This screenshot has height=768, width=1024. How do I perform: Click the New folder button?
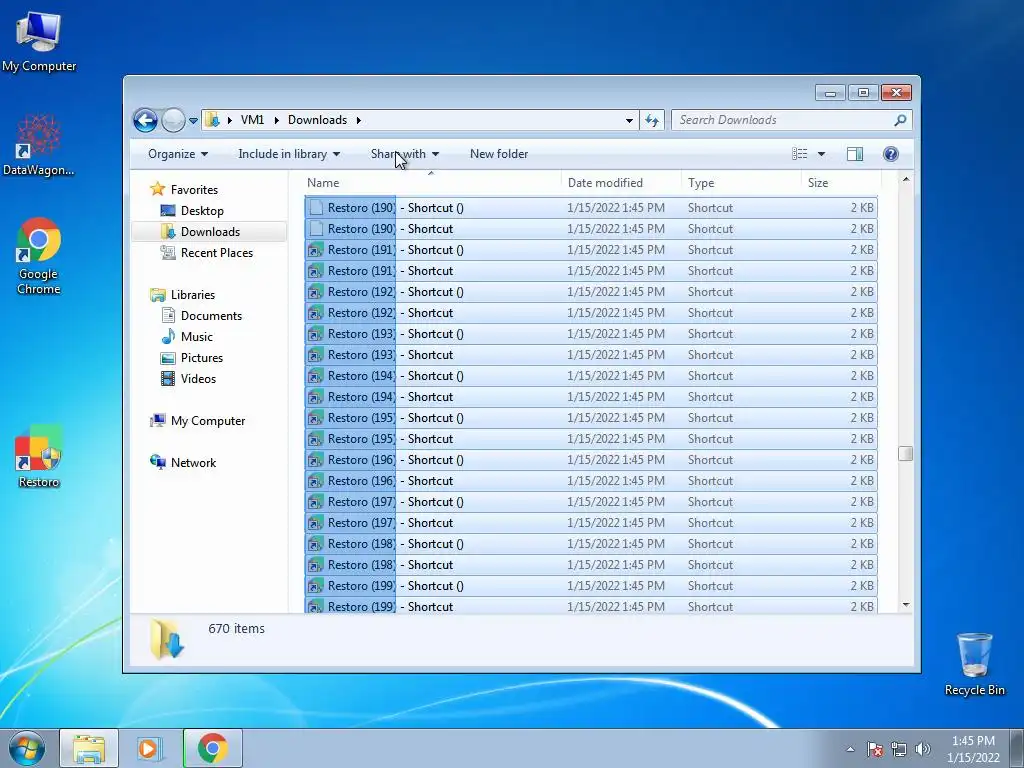499,154
